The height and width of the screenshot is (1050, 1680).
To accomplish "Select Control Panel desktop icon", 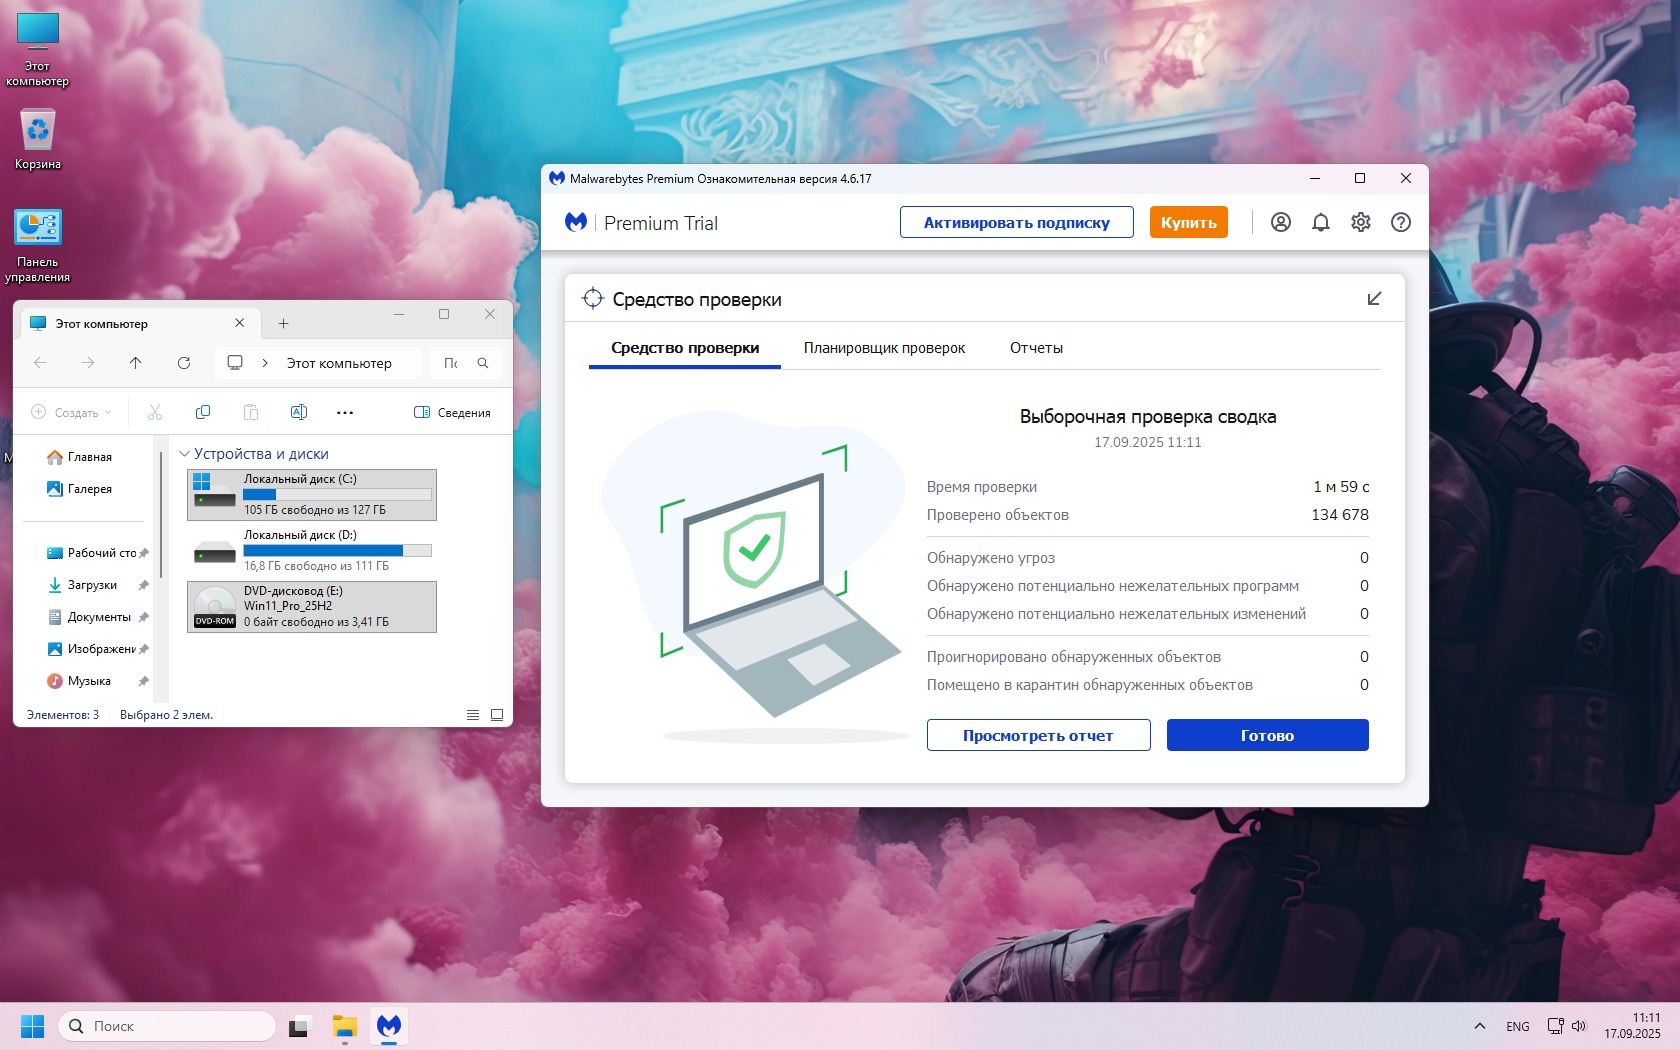I will (38, 246).
